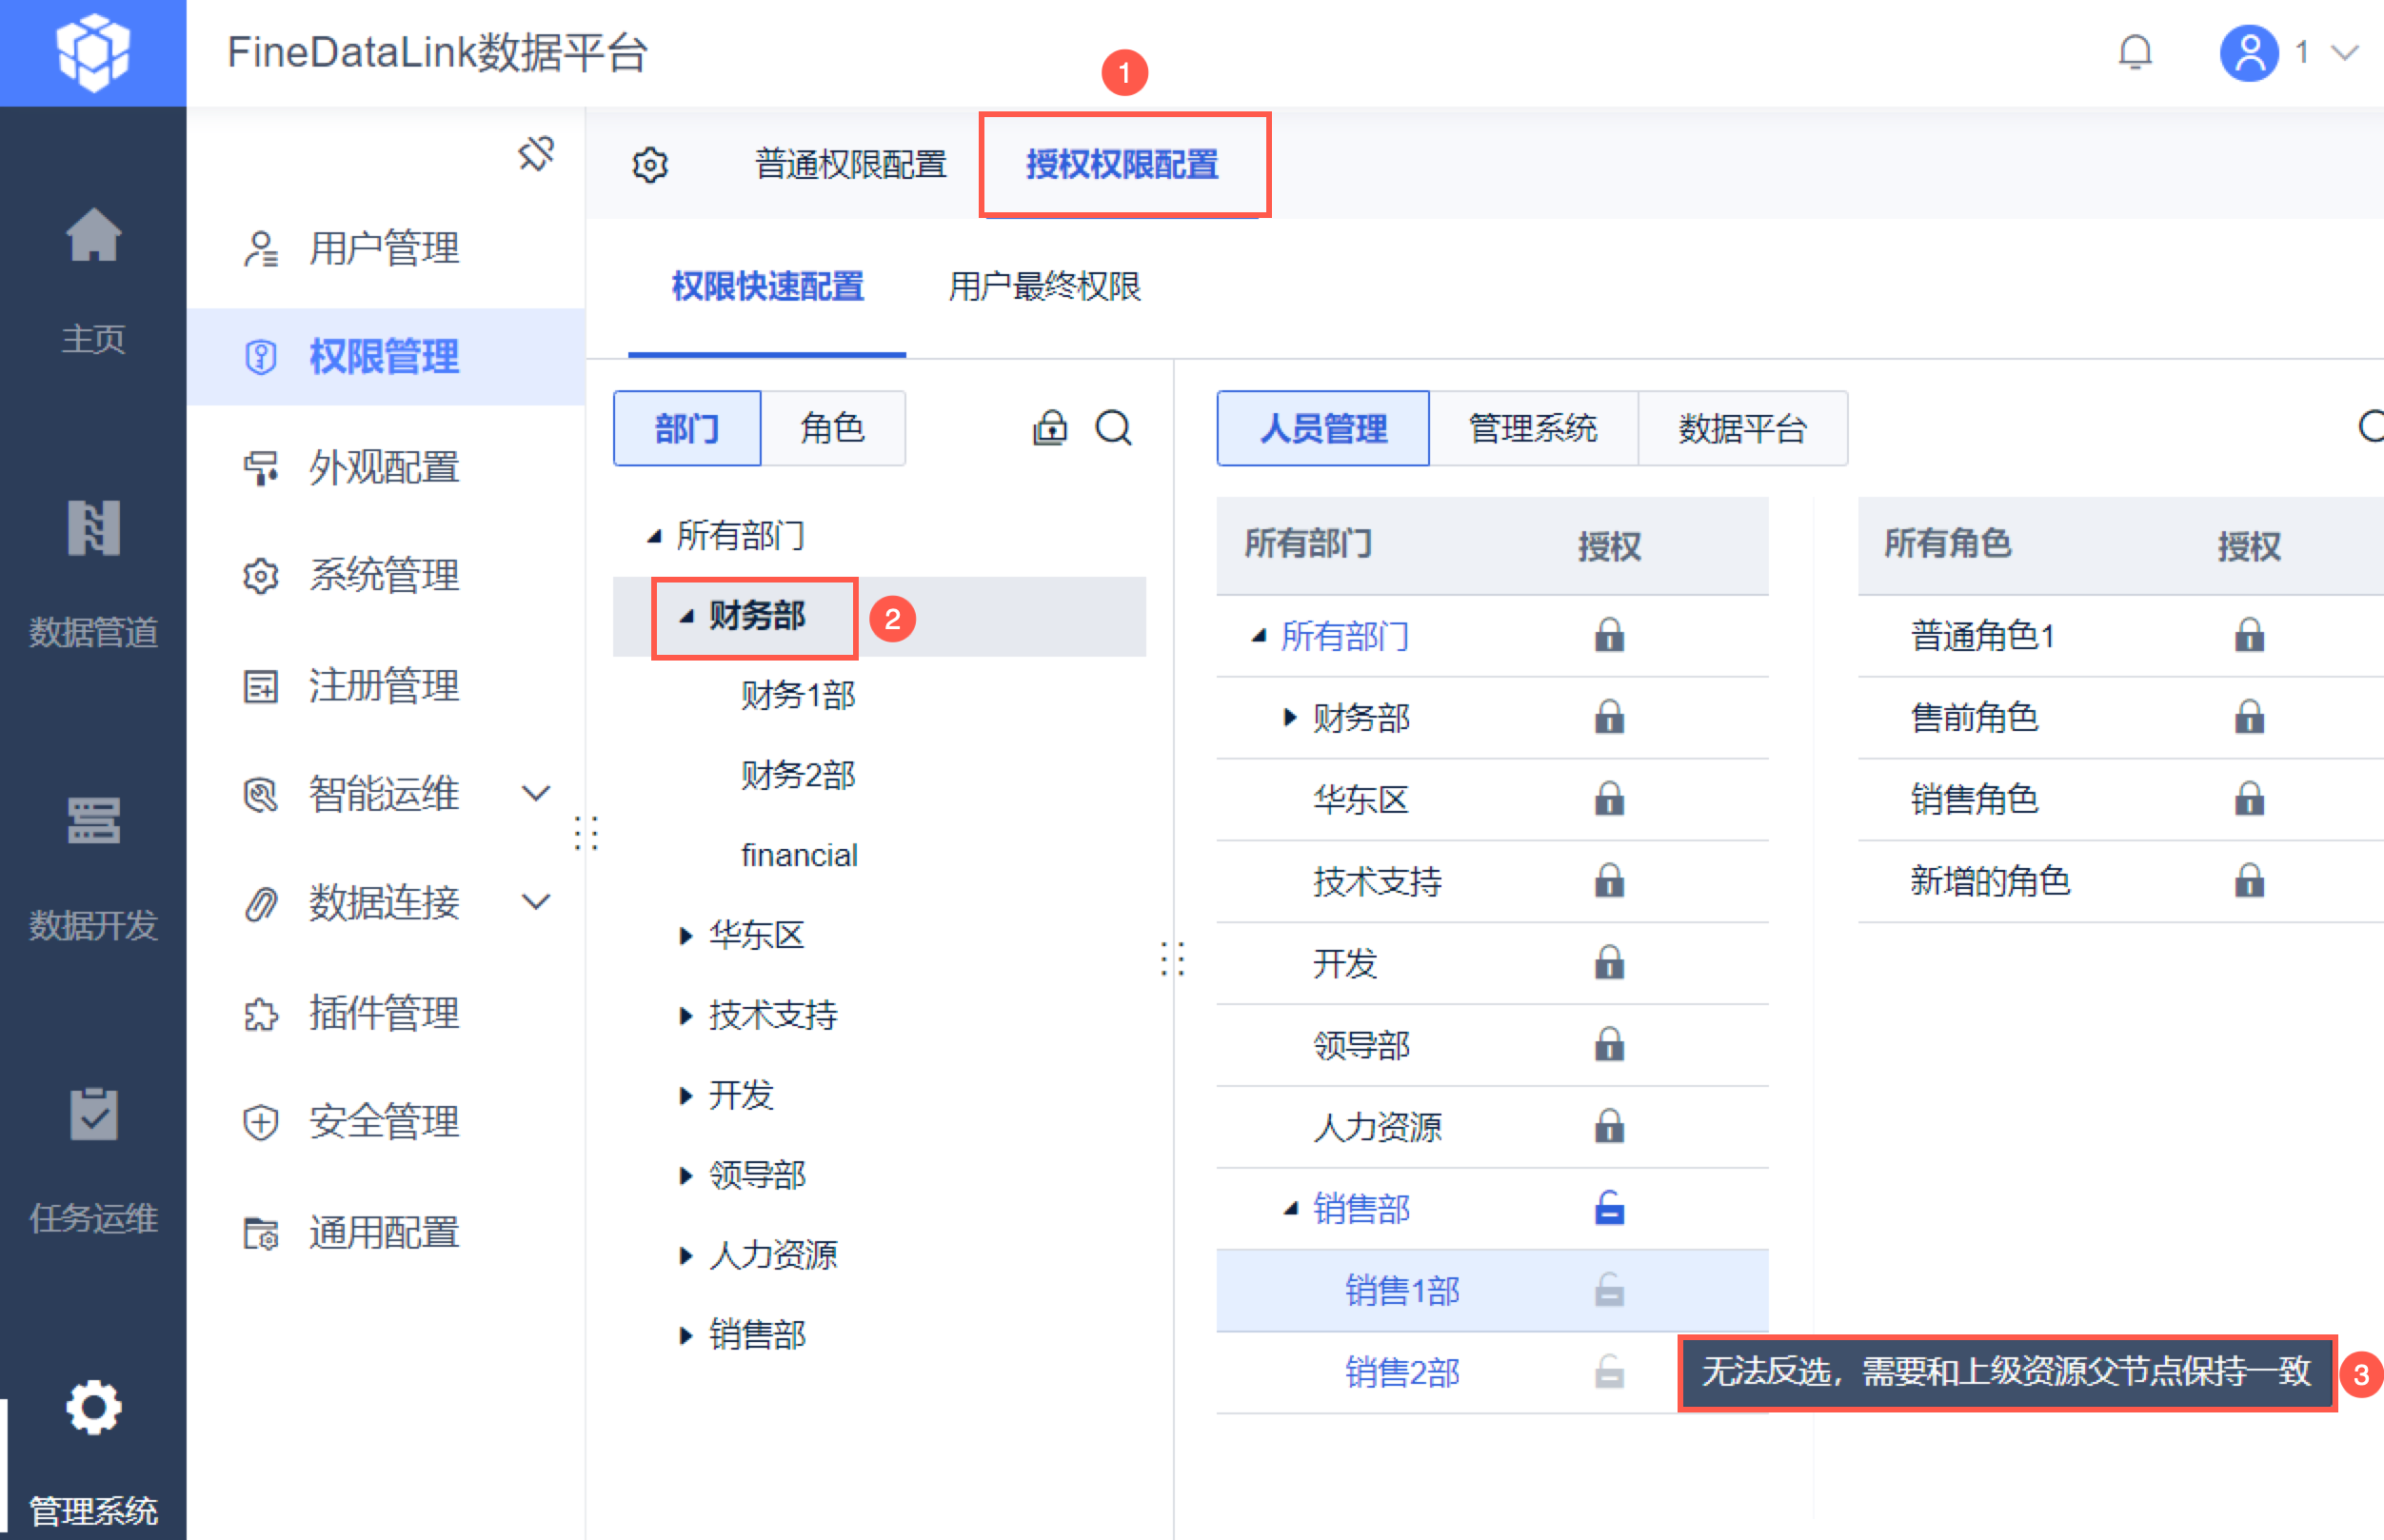Image resolution: width=2384 pixels, height=1540 pixels.
Task: Click the vertical splitter handle beside department tree
Action: coord(1172,958)
